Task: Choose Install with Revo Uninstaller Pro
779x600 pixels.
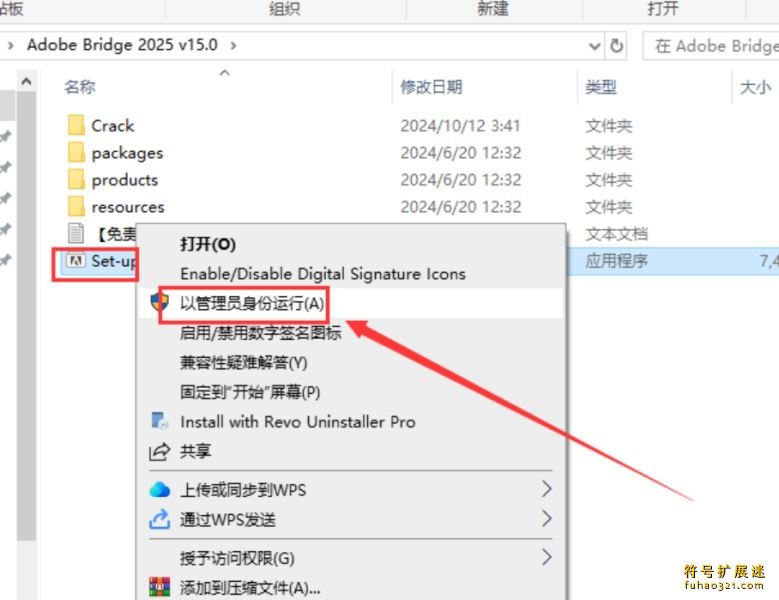Action: pos(298,422)
